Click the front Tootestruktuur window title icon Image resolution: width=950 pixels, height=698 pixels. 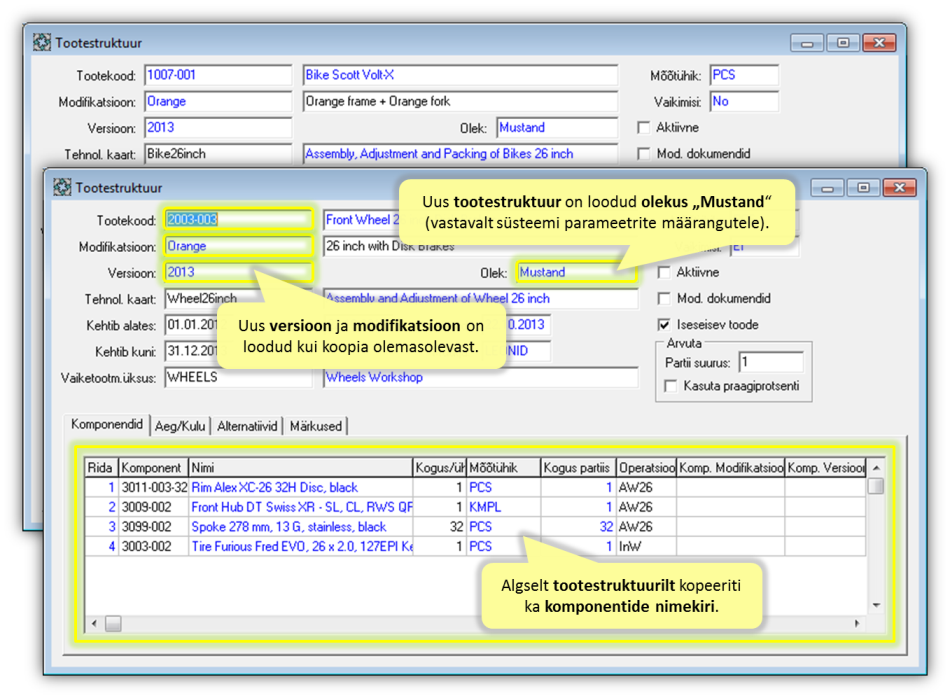(62, 187)
